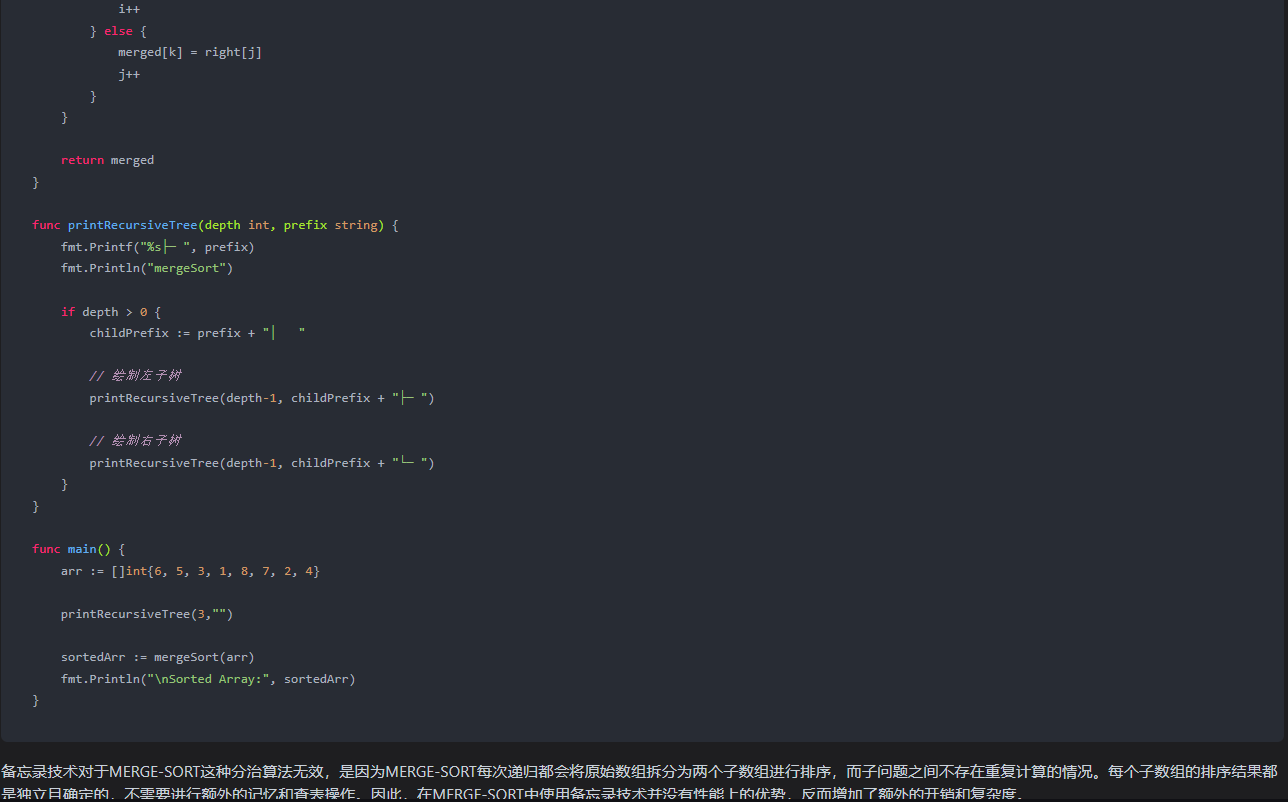Click the 'sortedArr := mergeSort(arr)' line

point(158,657)
